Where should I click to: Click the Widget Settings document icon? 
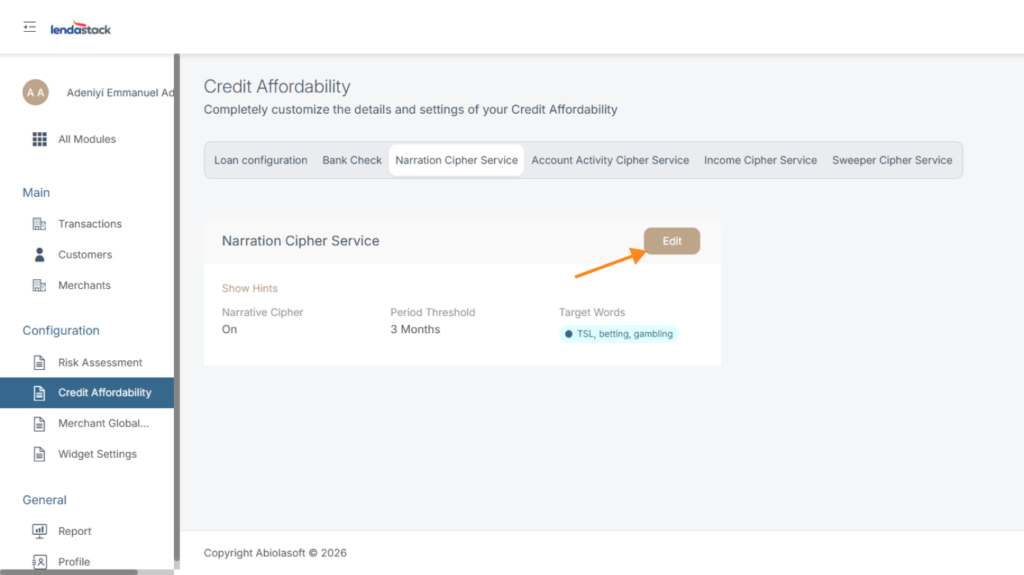40,454
